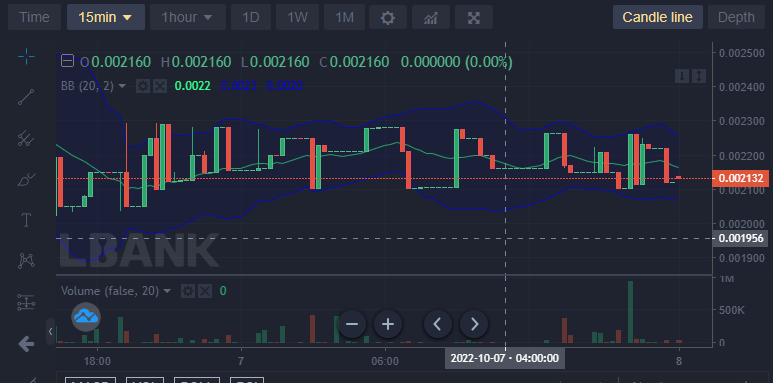The height and width of the screenshot is (383, 773).
Task: Click the back arrow in left toolbar
Action: (x=26, y=344)
